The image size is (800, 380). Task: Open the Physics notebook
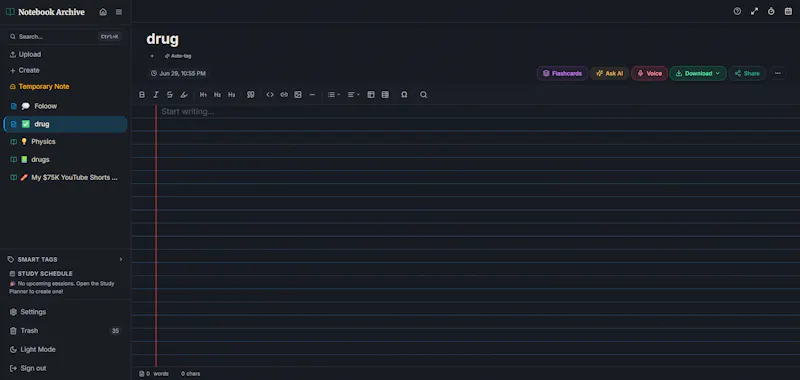coord(65,142)
